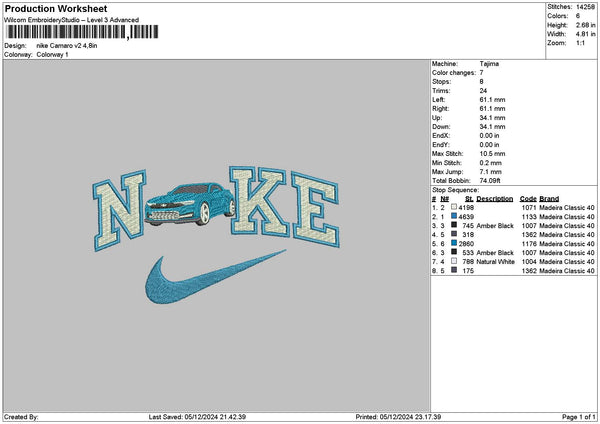The image size is (600, 424).
Task: Click the 'Color changes:' label
Action: click(454, 73)
